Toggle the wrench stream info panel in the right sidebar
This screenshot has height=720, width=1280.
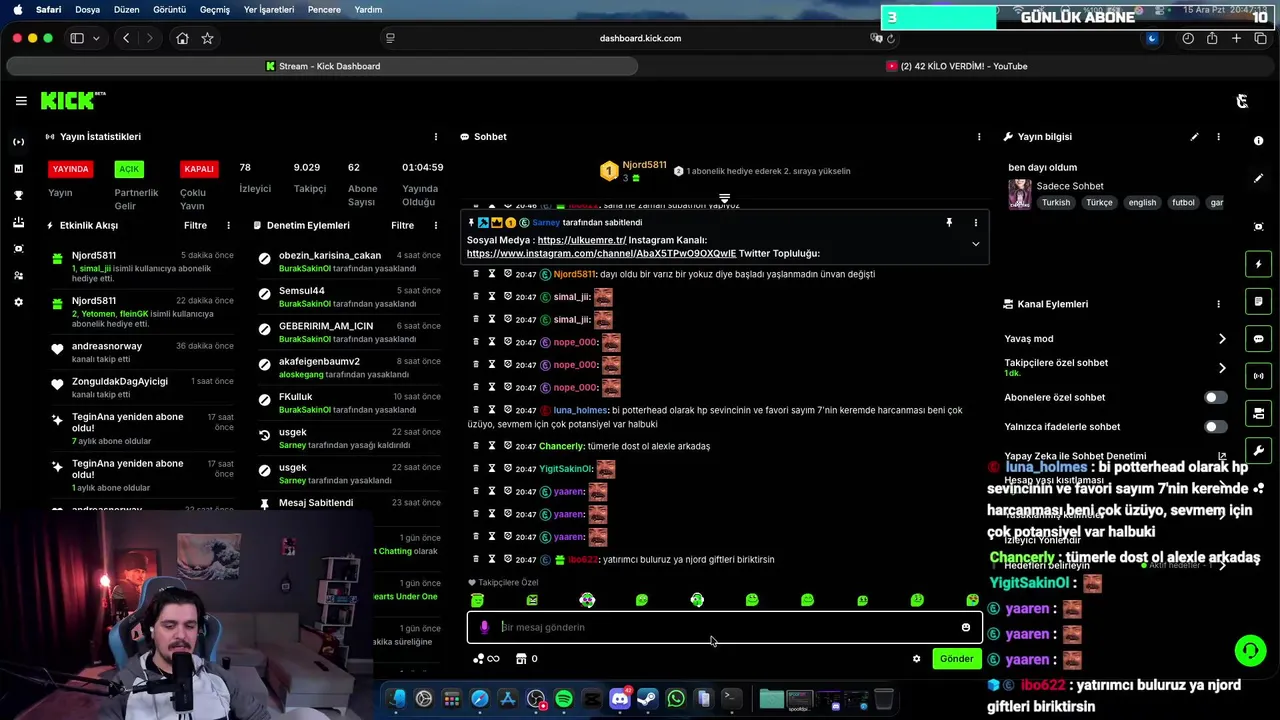pos(1258,450)
